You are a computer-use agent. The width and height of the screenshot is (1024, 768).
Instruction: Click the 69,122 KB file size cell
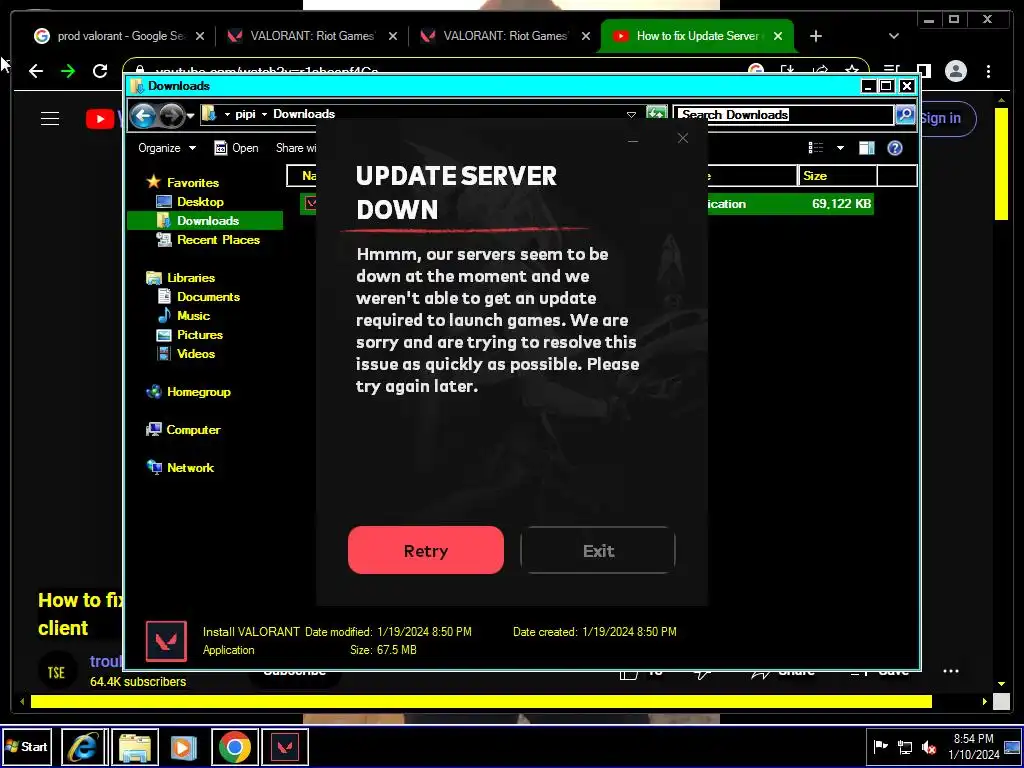point(841,203)
